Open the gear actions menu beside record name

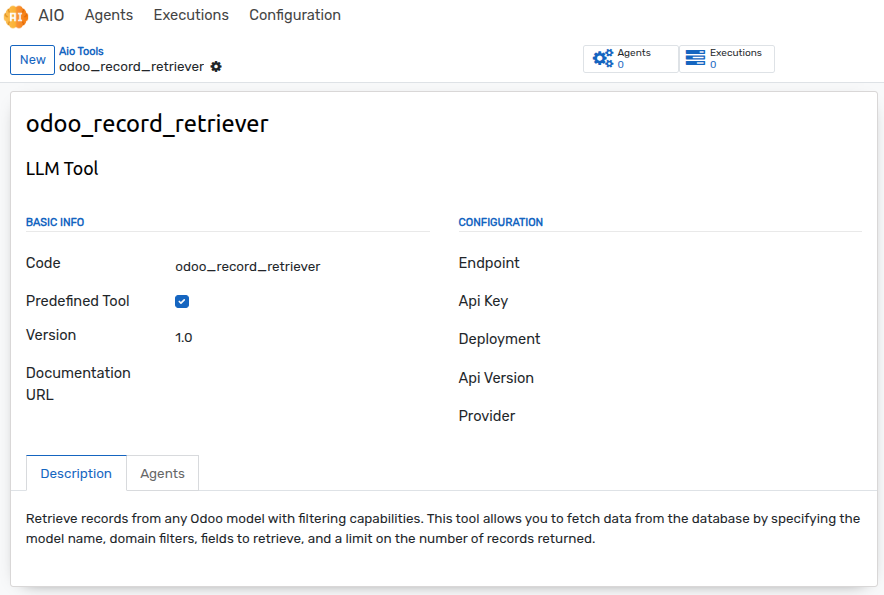(x=216, y=67)
